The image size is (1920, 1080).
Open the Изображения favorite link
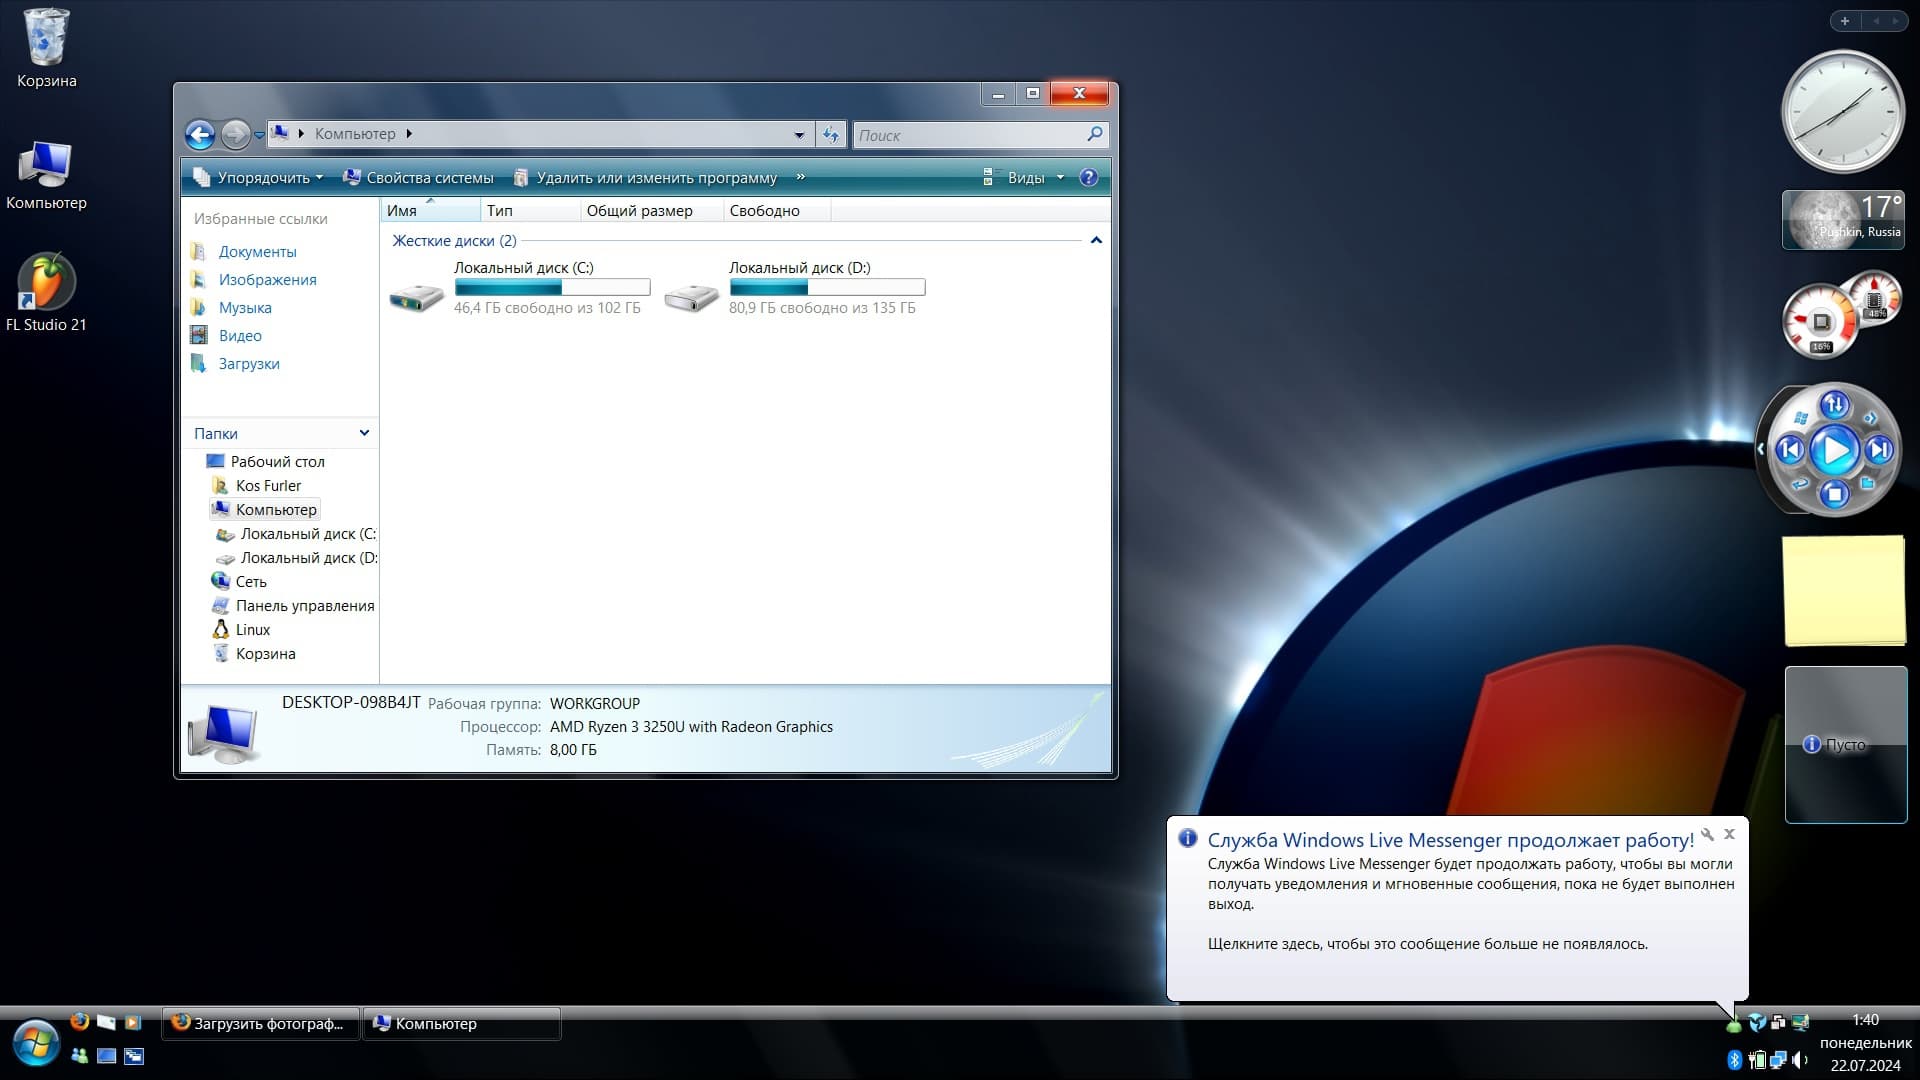[267, 280]
